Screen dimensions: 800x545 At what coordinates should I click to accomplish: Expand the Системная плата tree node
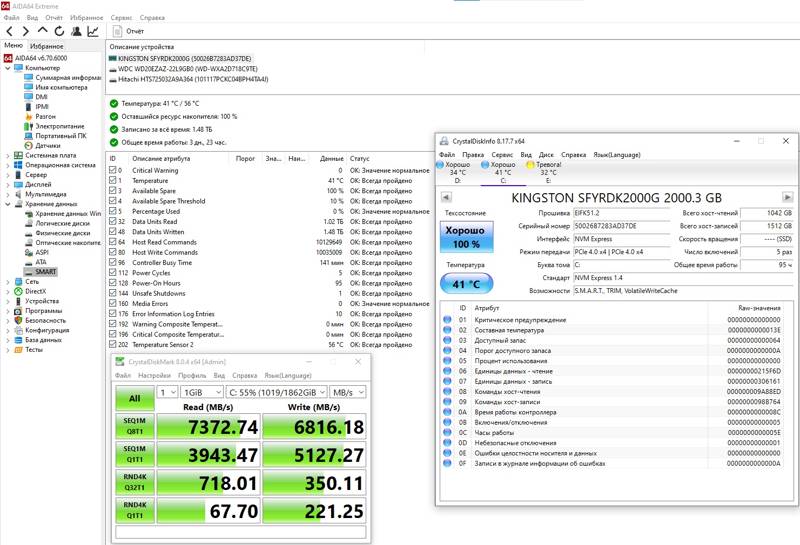coord(7,156)
